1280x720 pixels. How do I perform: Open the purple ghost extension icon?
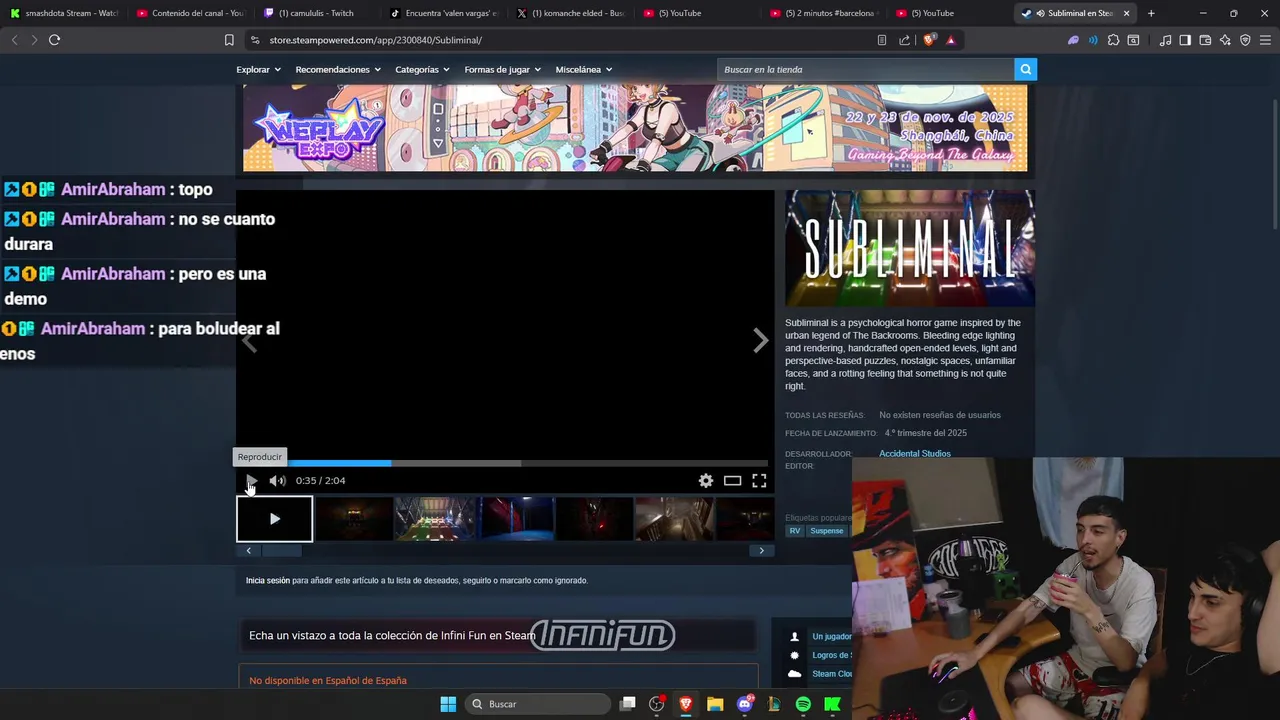pos(1073,40)
